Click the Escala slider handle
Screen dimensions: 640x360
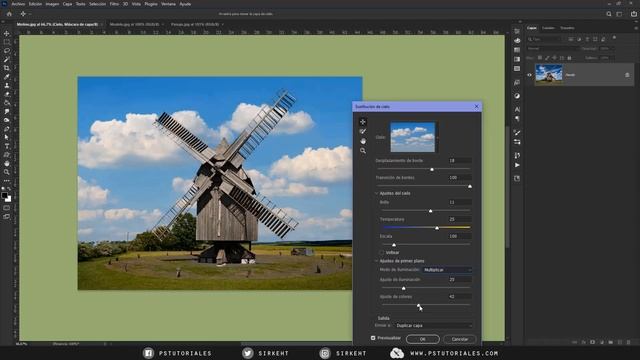pos(394,244)
